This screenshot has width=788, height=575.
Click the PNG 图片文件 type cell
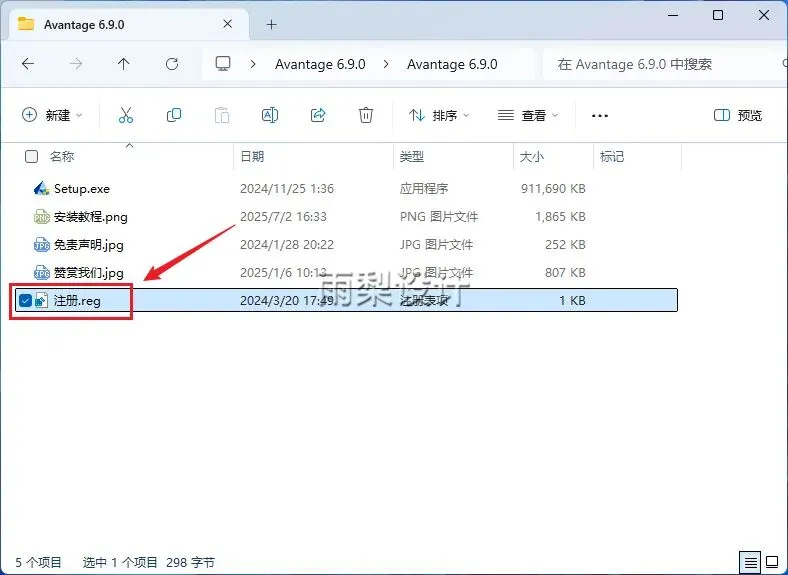439,217
